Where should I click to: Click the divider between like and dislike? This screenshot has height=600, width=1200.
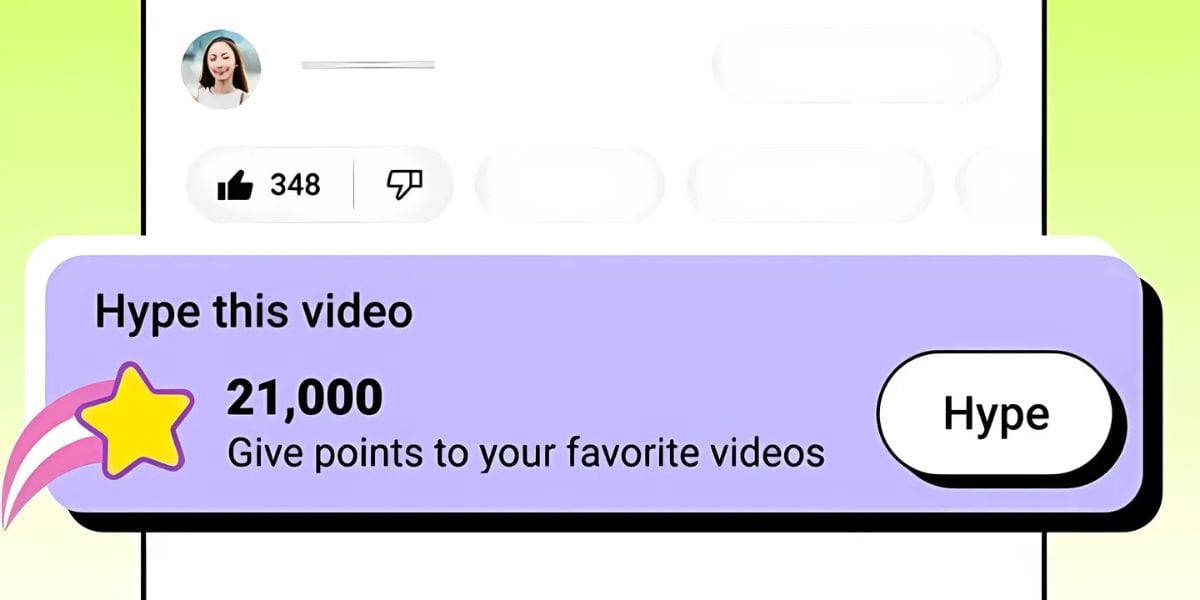tap(353, 185)
